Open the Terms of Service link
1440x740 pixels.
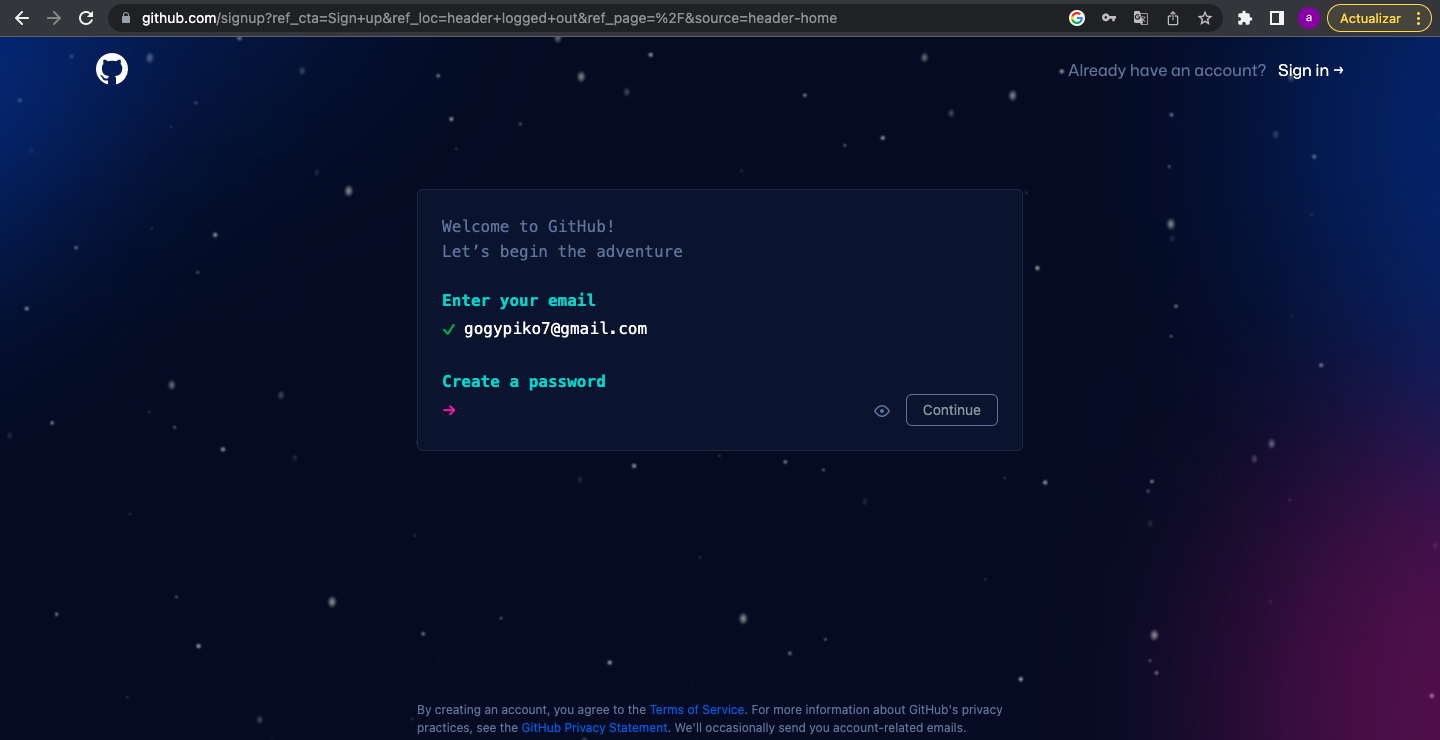pos(697,710)
